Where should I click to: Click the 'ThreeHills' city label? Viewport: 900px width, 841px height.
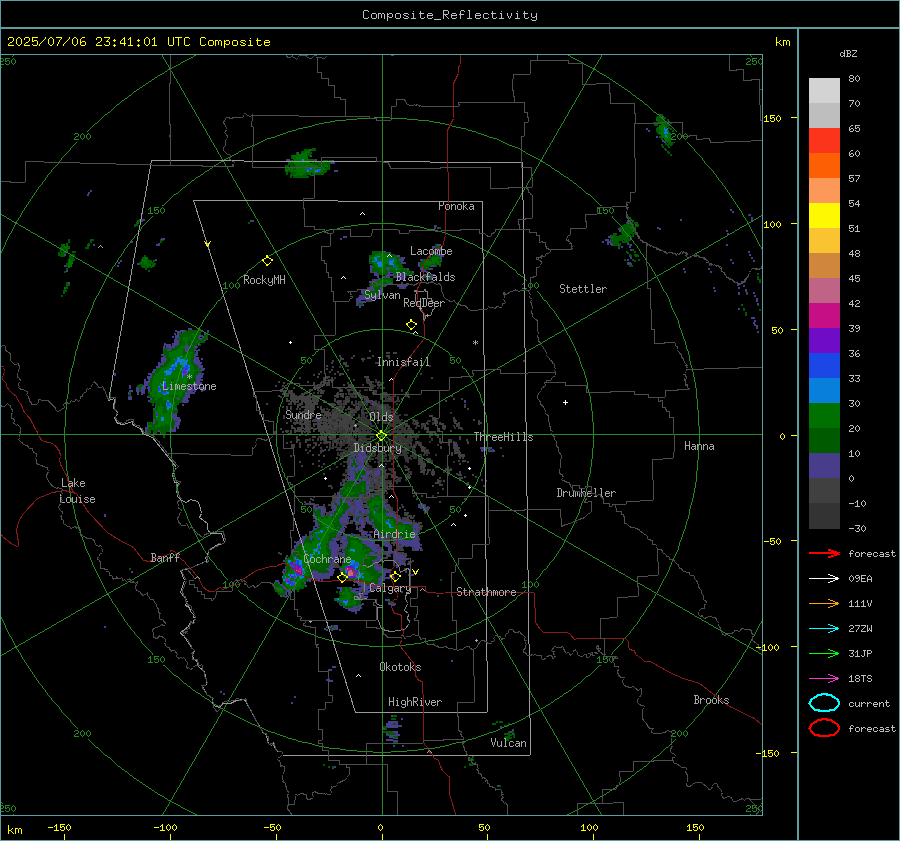coord(503,437)
